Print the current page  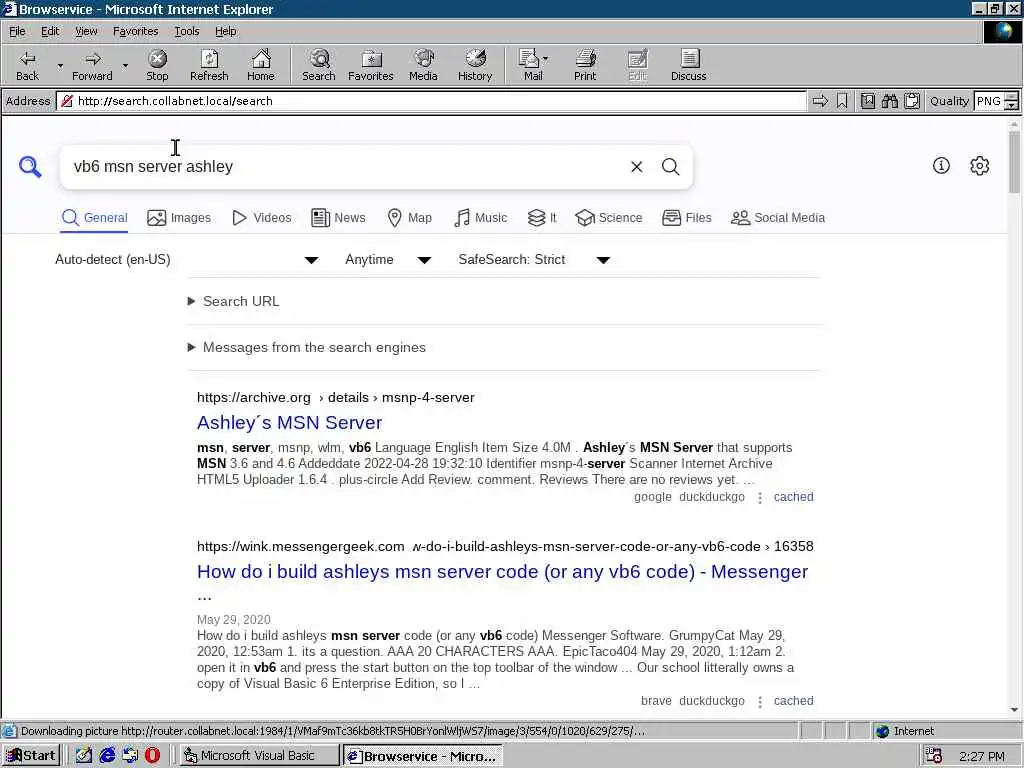click(585, 65)
